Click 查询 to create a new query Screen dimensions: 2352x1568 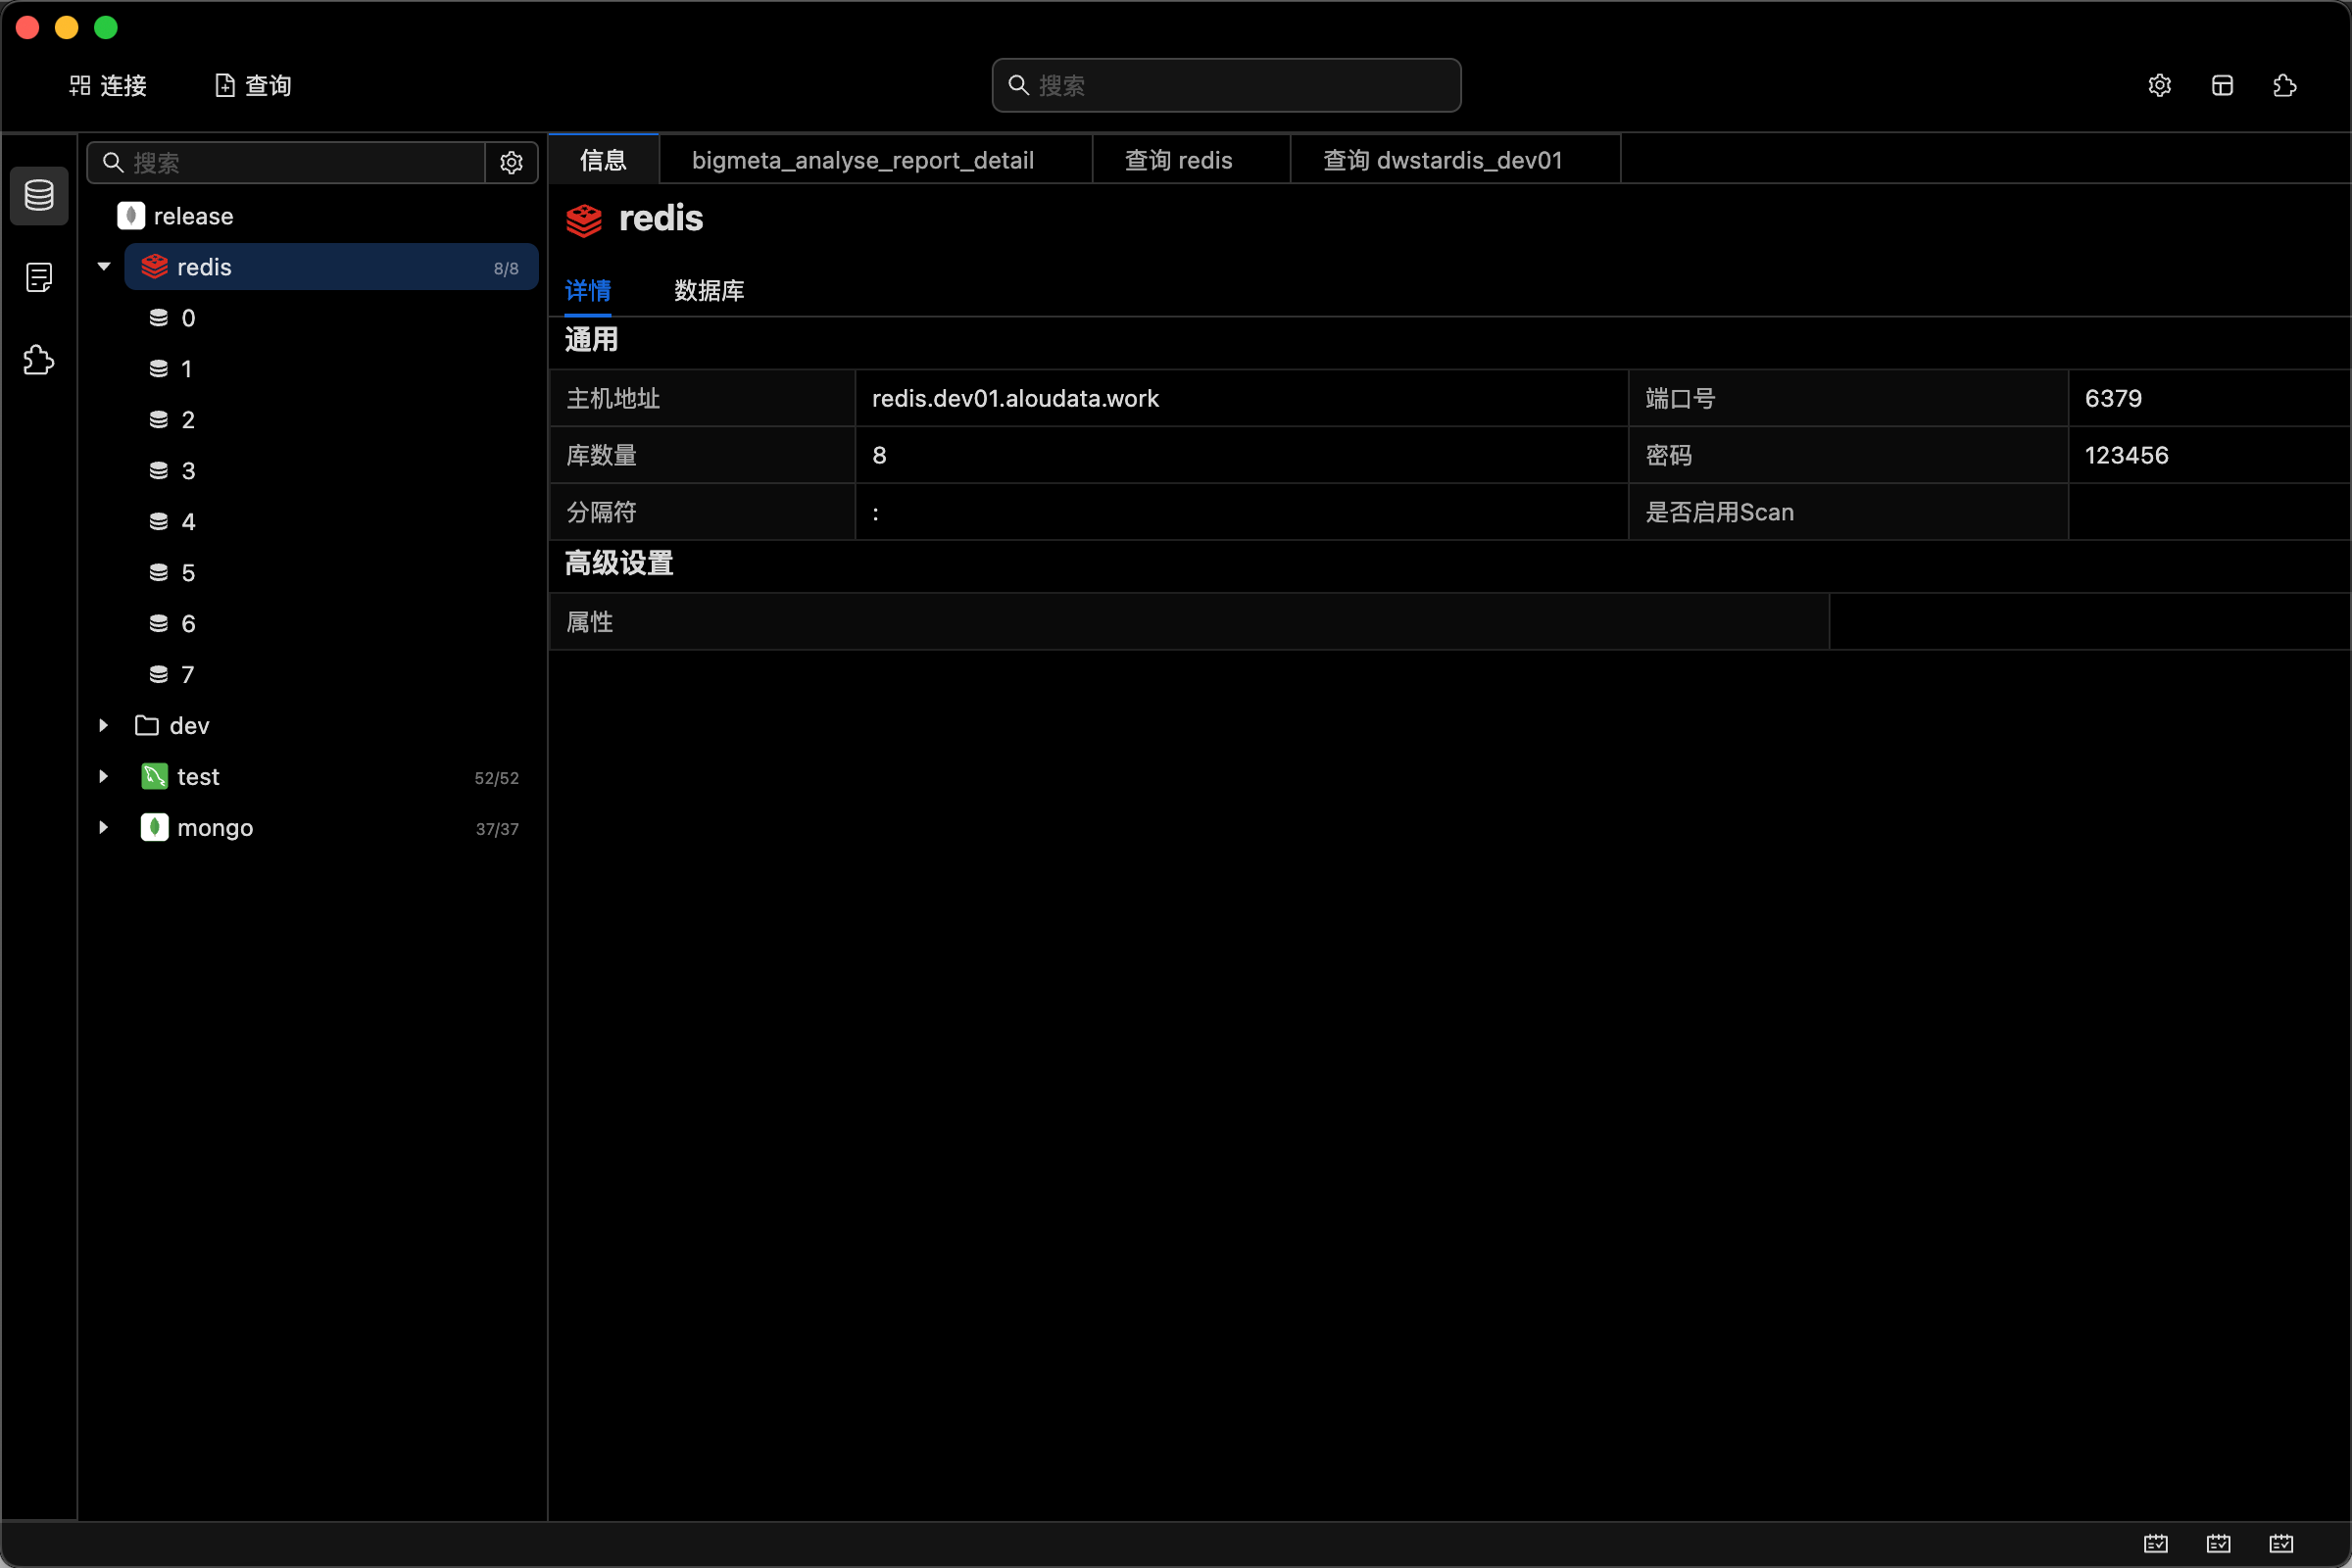coord(251,85)
